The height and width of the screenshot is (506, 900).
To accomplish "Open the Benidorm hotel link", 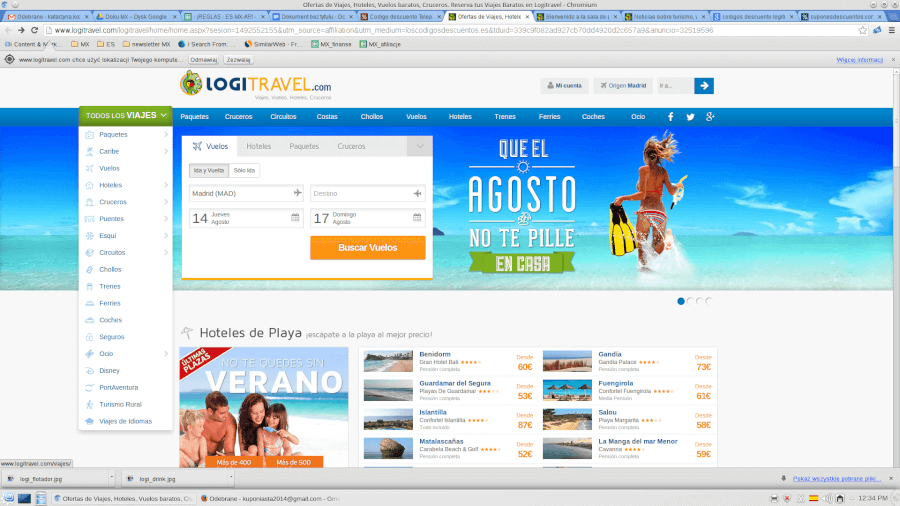I will pos(435,355).
